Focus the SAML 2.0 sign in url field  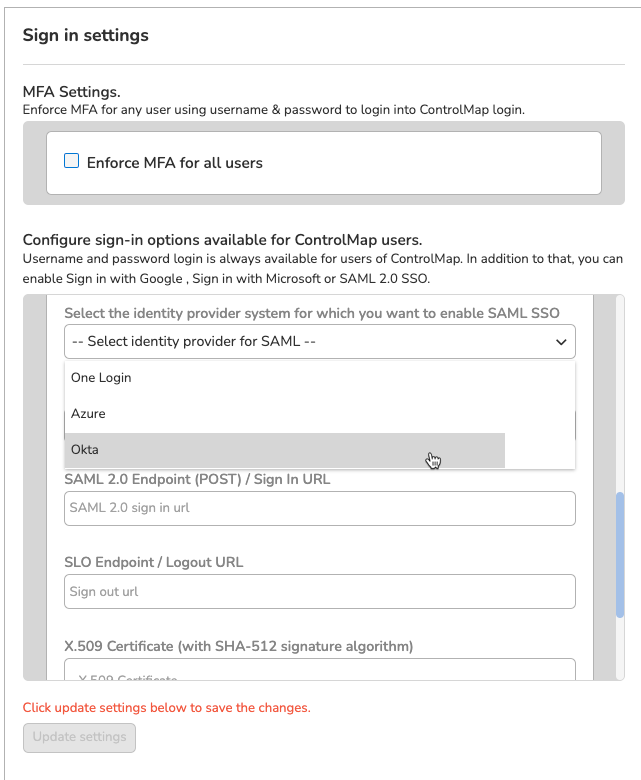click(320, 508)
